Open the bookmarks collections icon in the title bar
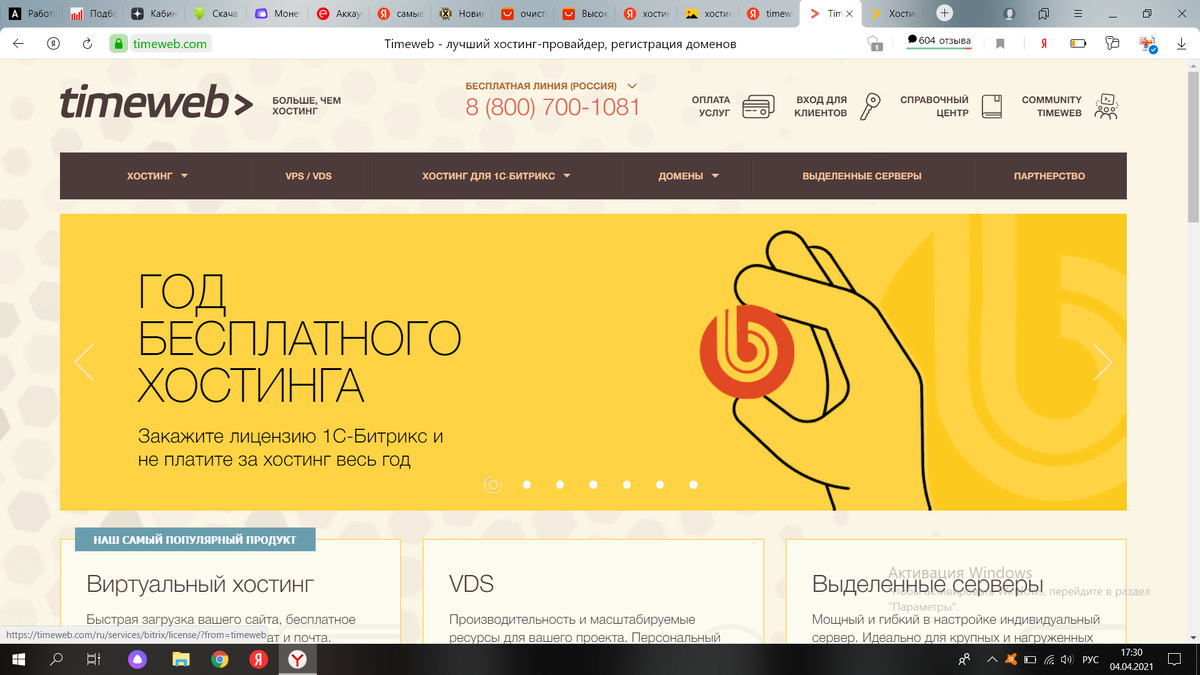Viewport: 1200px width, 675px height. pos(1044,14)
